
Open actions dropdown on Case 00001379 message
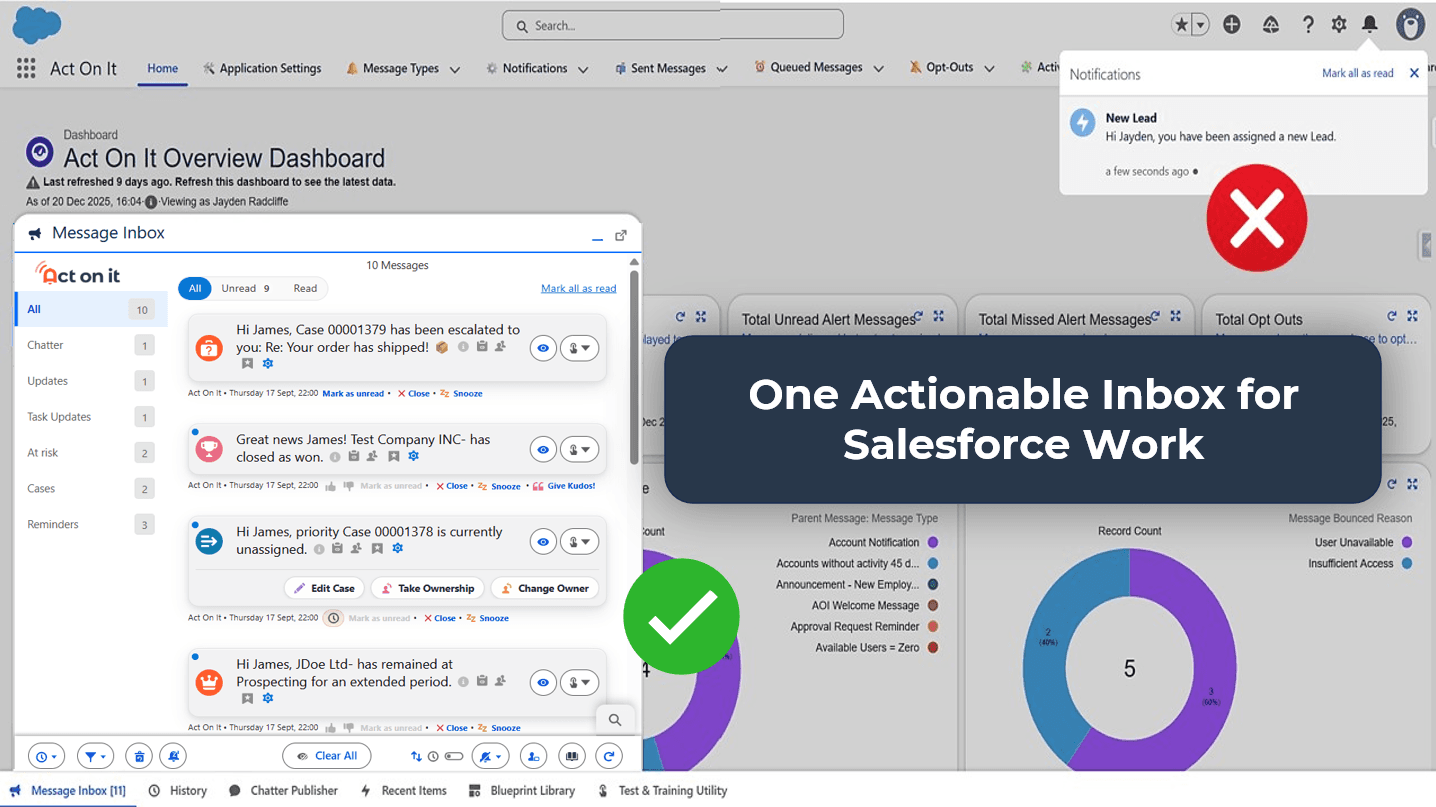pyautogui.click(x=579, y=348)
